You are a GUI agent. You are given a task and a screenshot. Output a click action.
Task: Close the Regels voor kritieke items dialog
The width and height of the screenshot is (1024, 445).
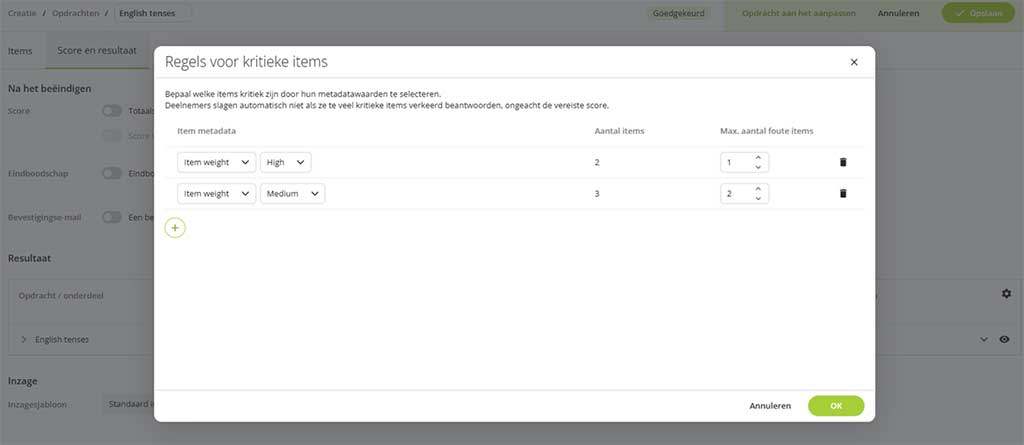(x=854, y=63)
